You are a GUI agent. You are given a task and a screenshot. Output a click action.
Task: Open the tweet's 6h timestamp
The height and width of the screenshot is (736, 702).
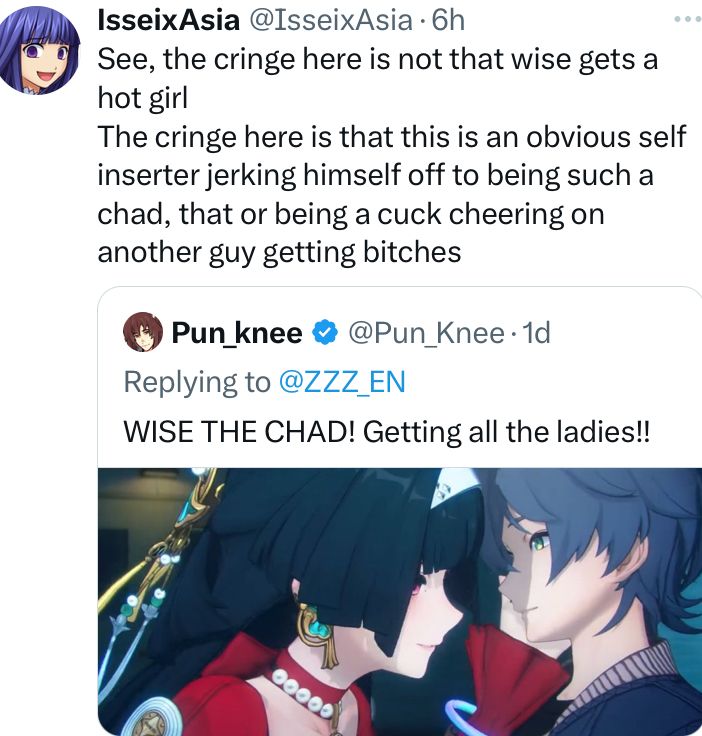[448, 21]
